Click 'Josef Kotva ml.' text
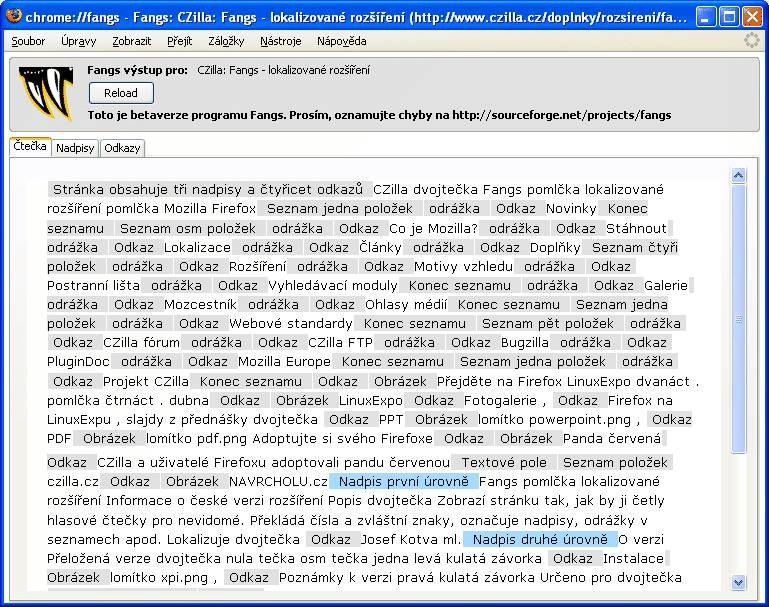 [410, 540]
